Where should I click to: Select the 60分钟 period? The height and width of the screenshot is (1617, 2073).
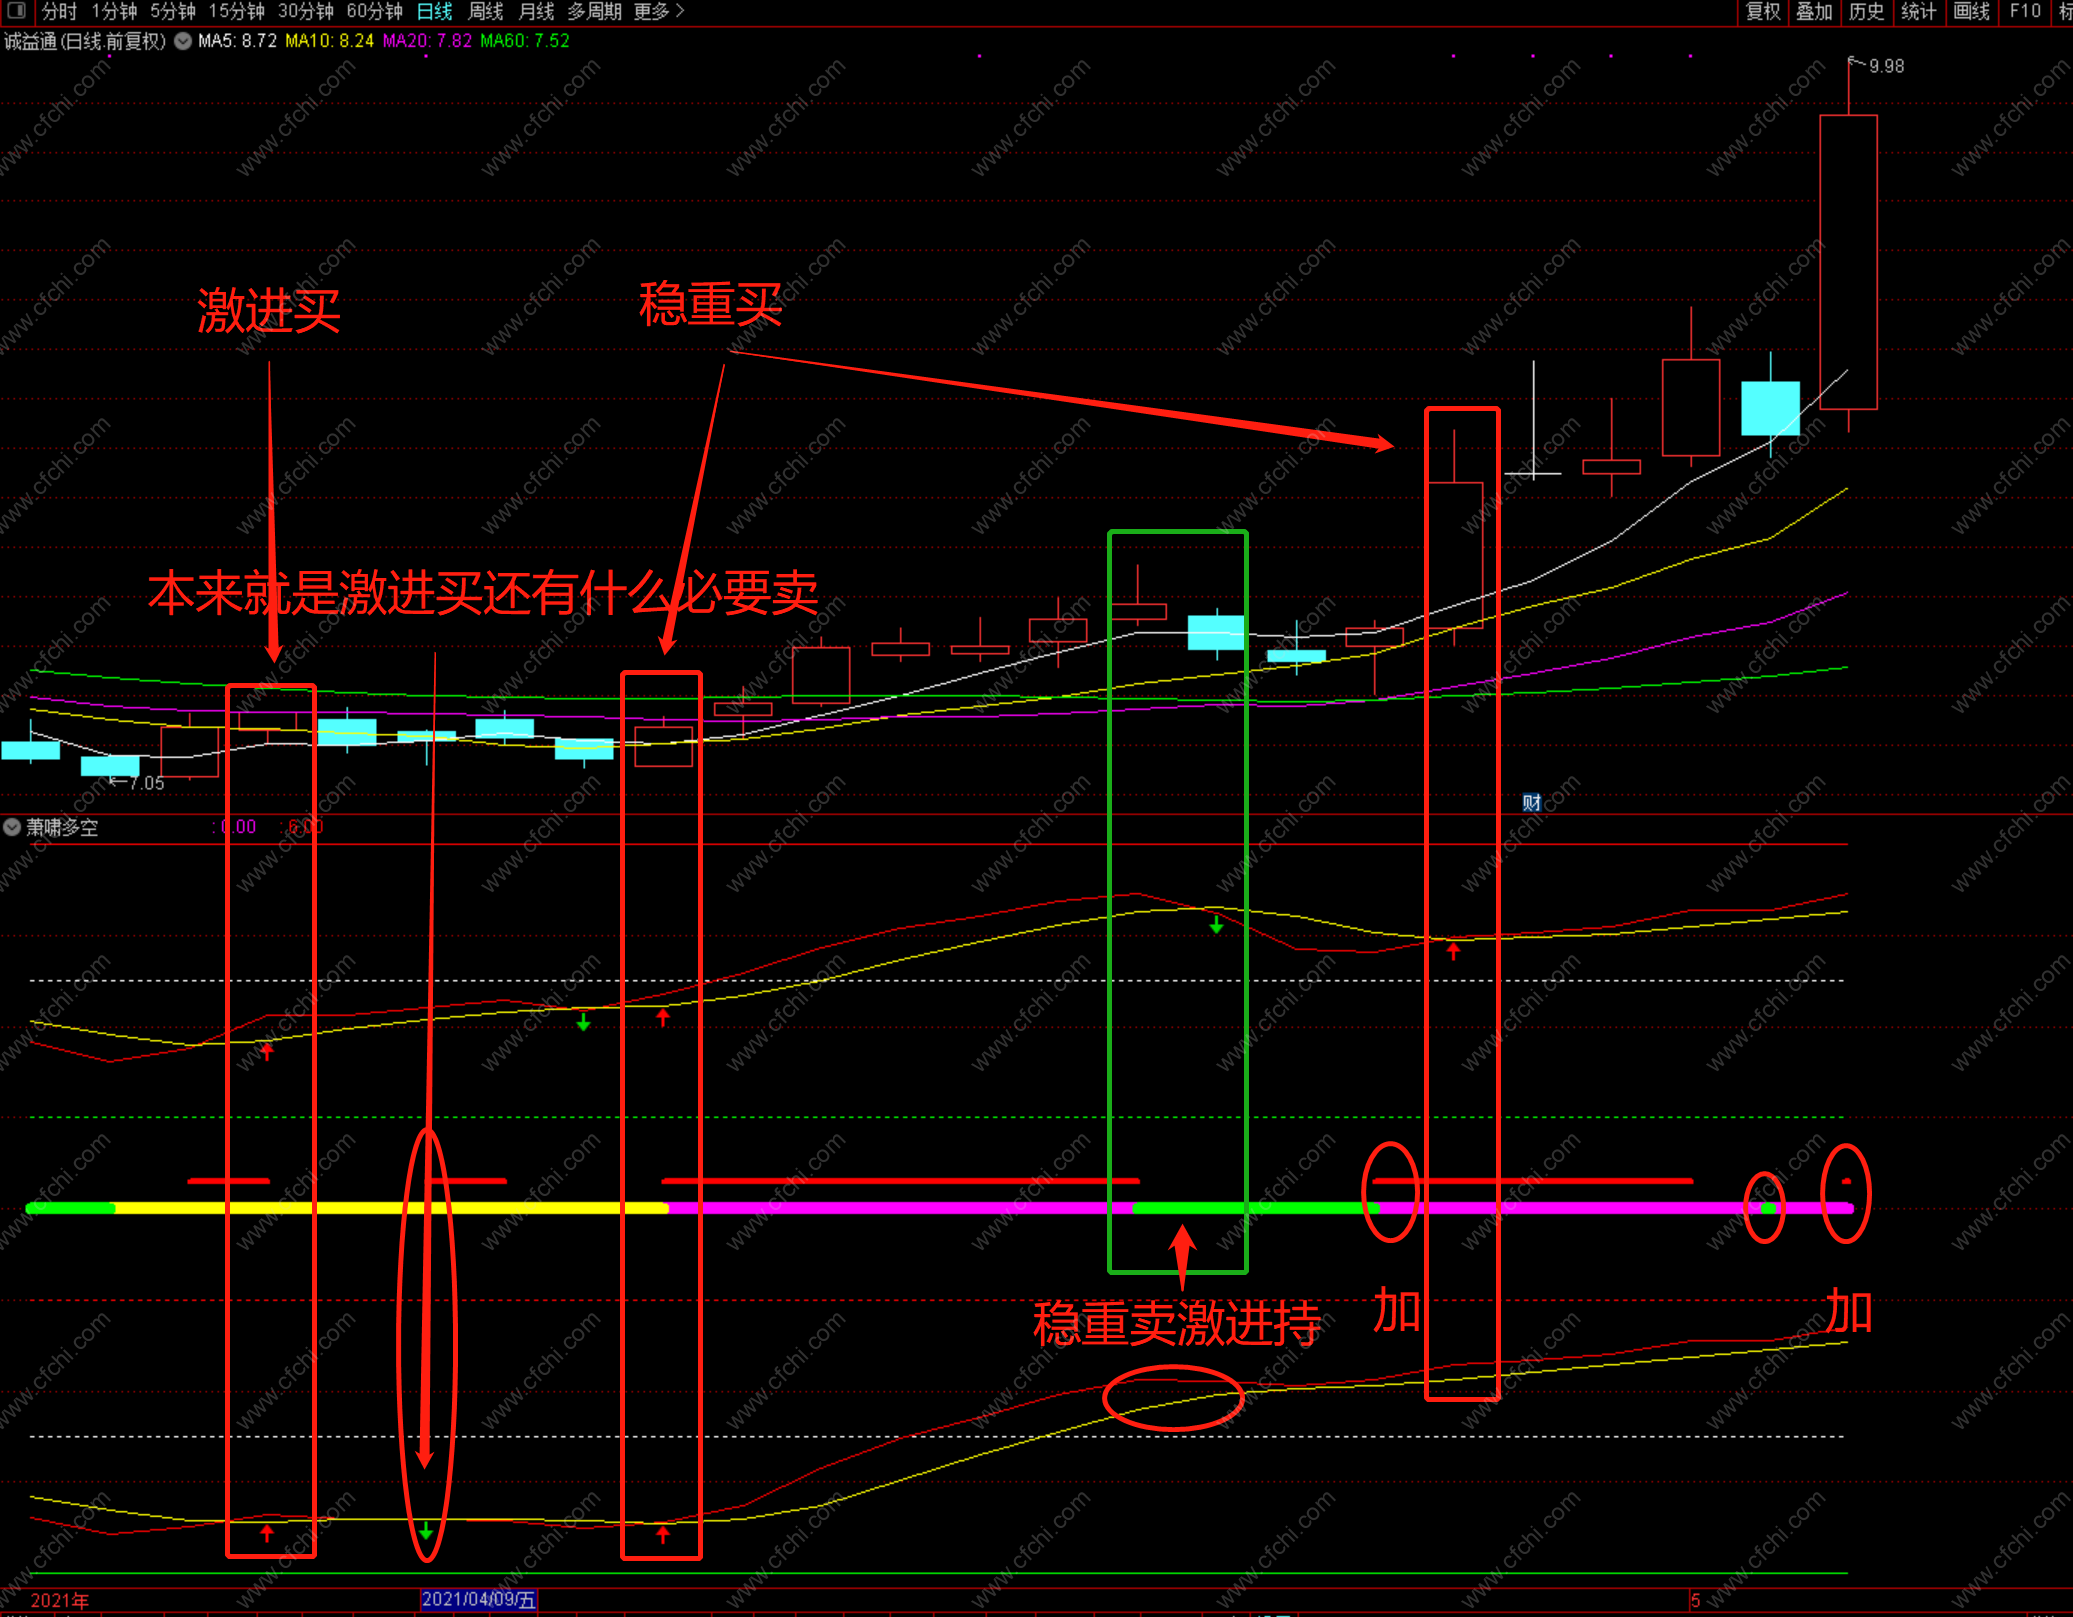click(374, 11)
